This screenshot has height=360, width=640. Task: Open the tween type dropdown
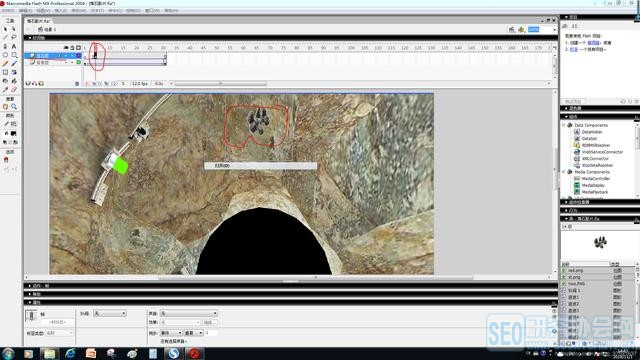click(110, 313)
